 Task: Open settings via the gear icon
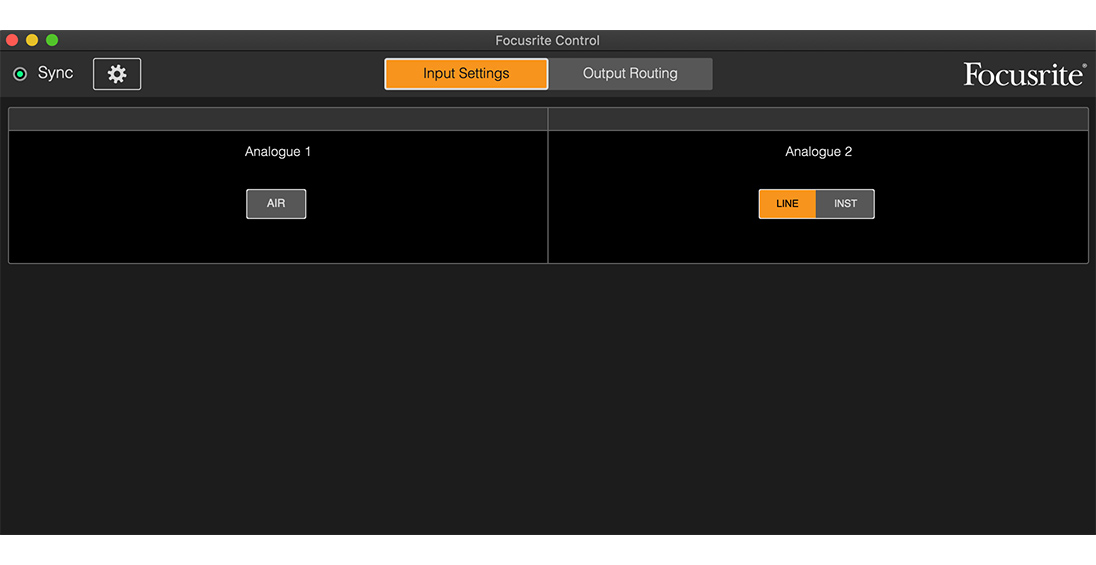pos(117,74)
